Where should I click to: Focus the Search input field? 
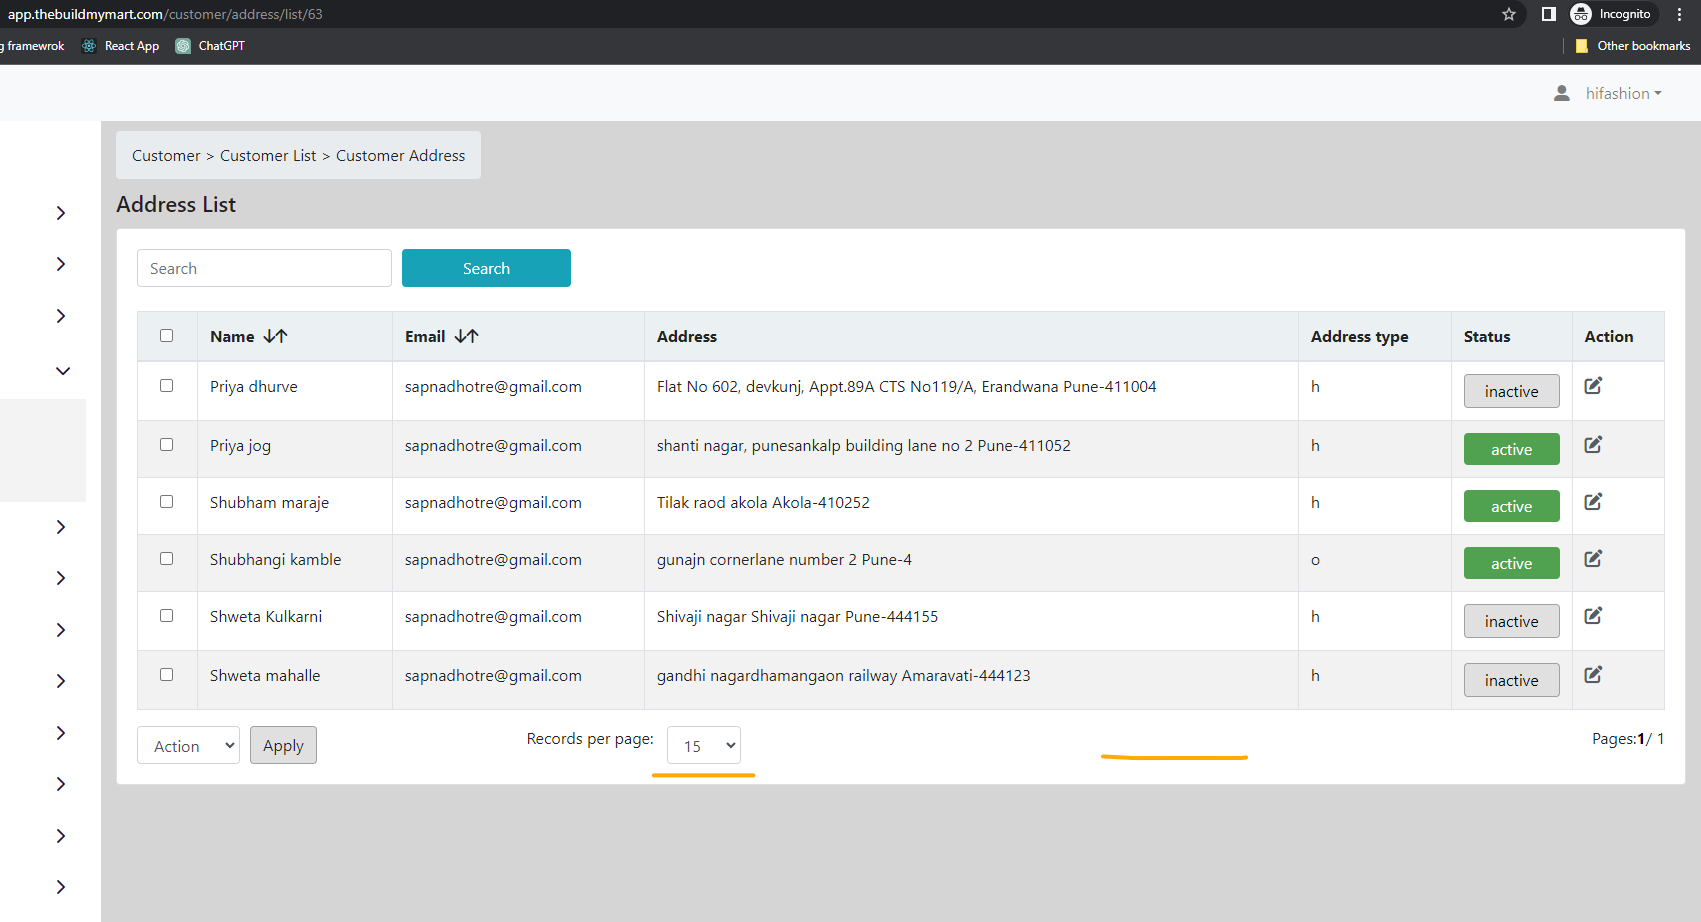point(264,268)
